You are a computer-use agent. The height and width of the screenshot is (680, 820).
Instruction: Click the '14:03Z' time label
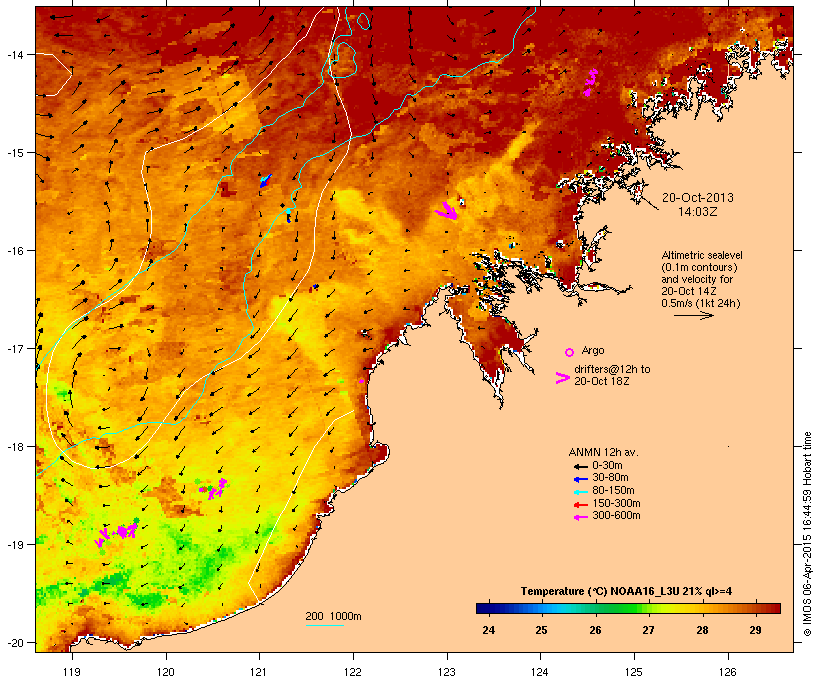(698, 212)
